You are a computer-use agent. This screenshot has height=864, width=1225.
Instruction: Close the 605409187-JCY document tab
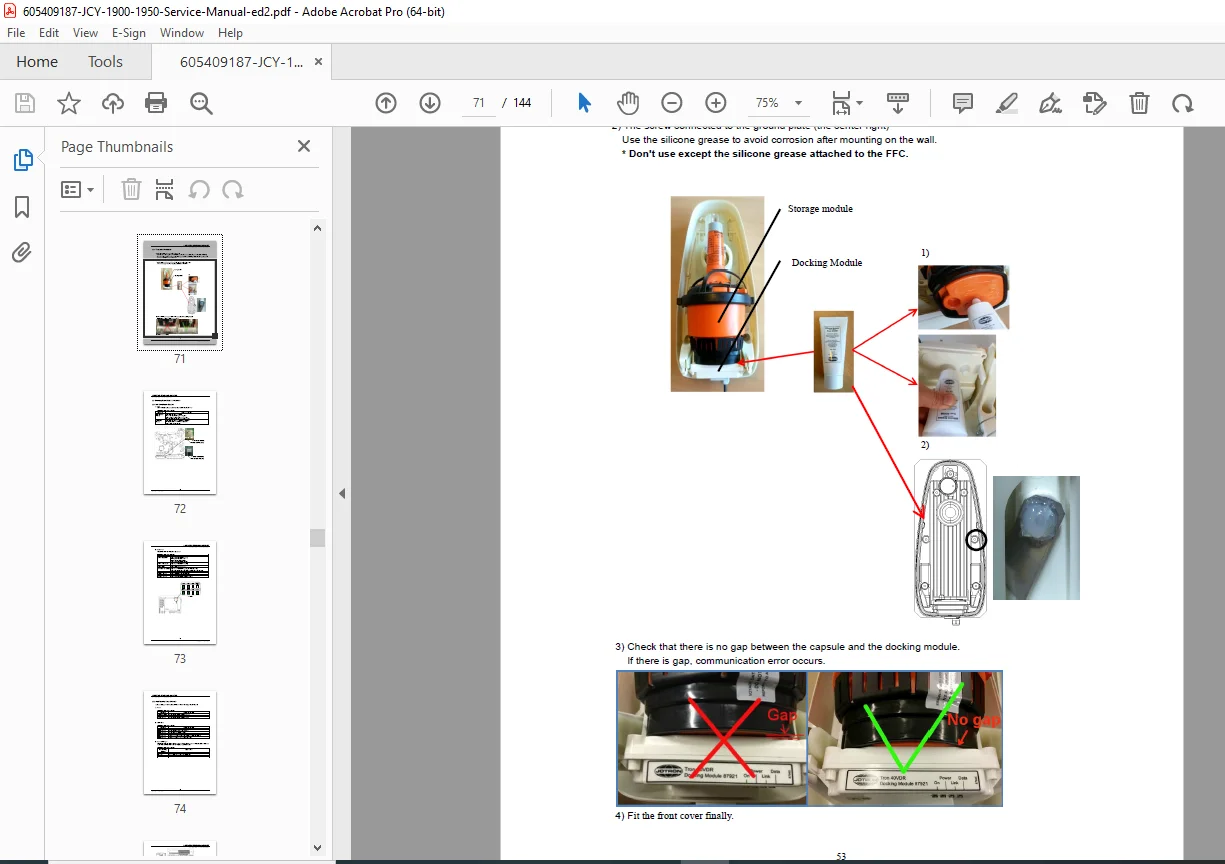pyautogui.click(x=319, y=62)
